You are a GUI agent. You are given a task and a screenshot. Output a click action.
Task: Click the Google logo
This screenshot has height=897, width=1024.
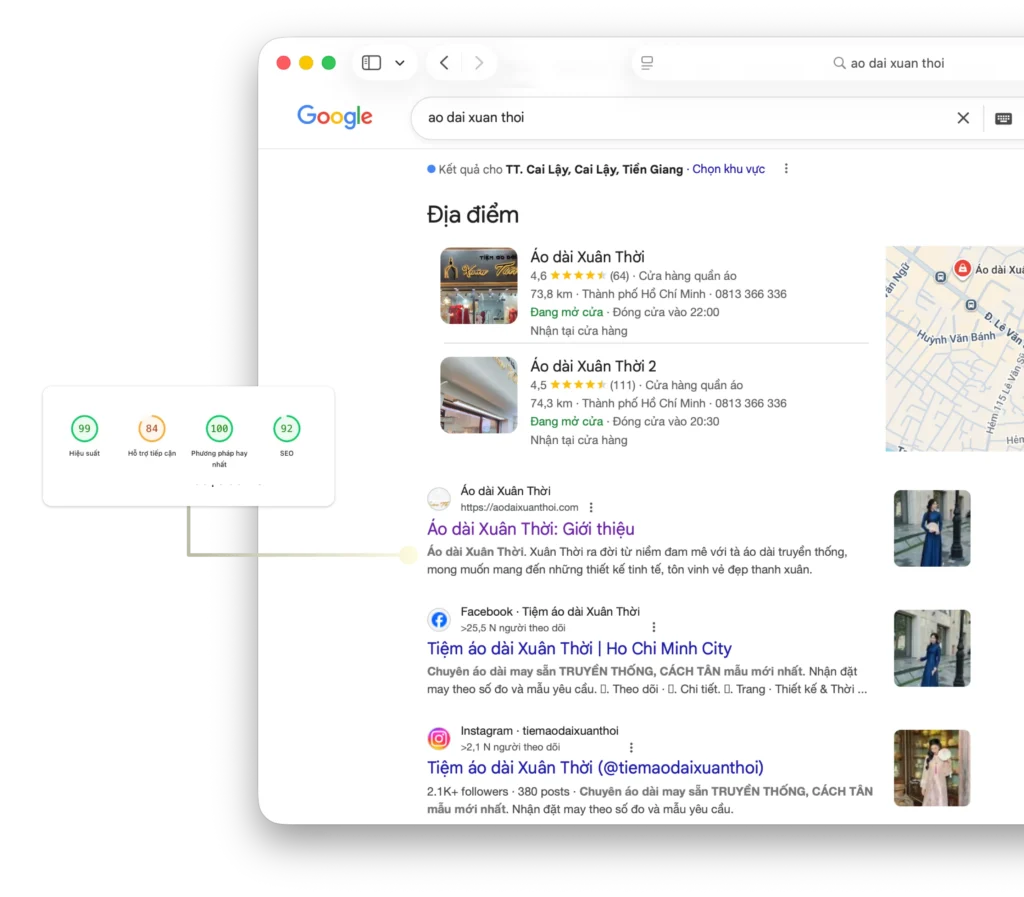335,117
